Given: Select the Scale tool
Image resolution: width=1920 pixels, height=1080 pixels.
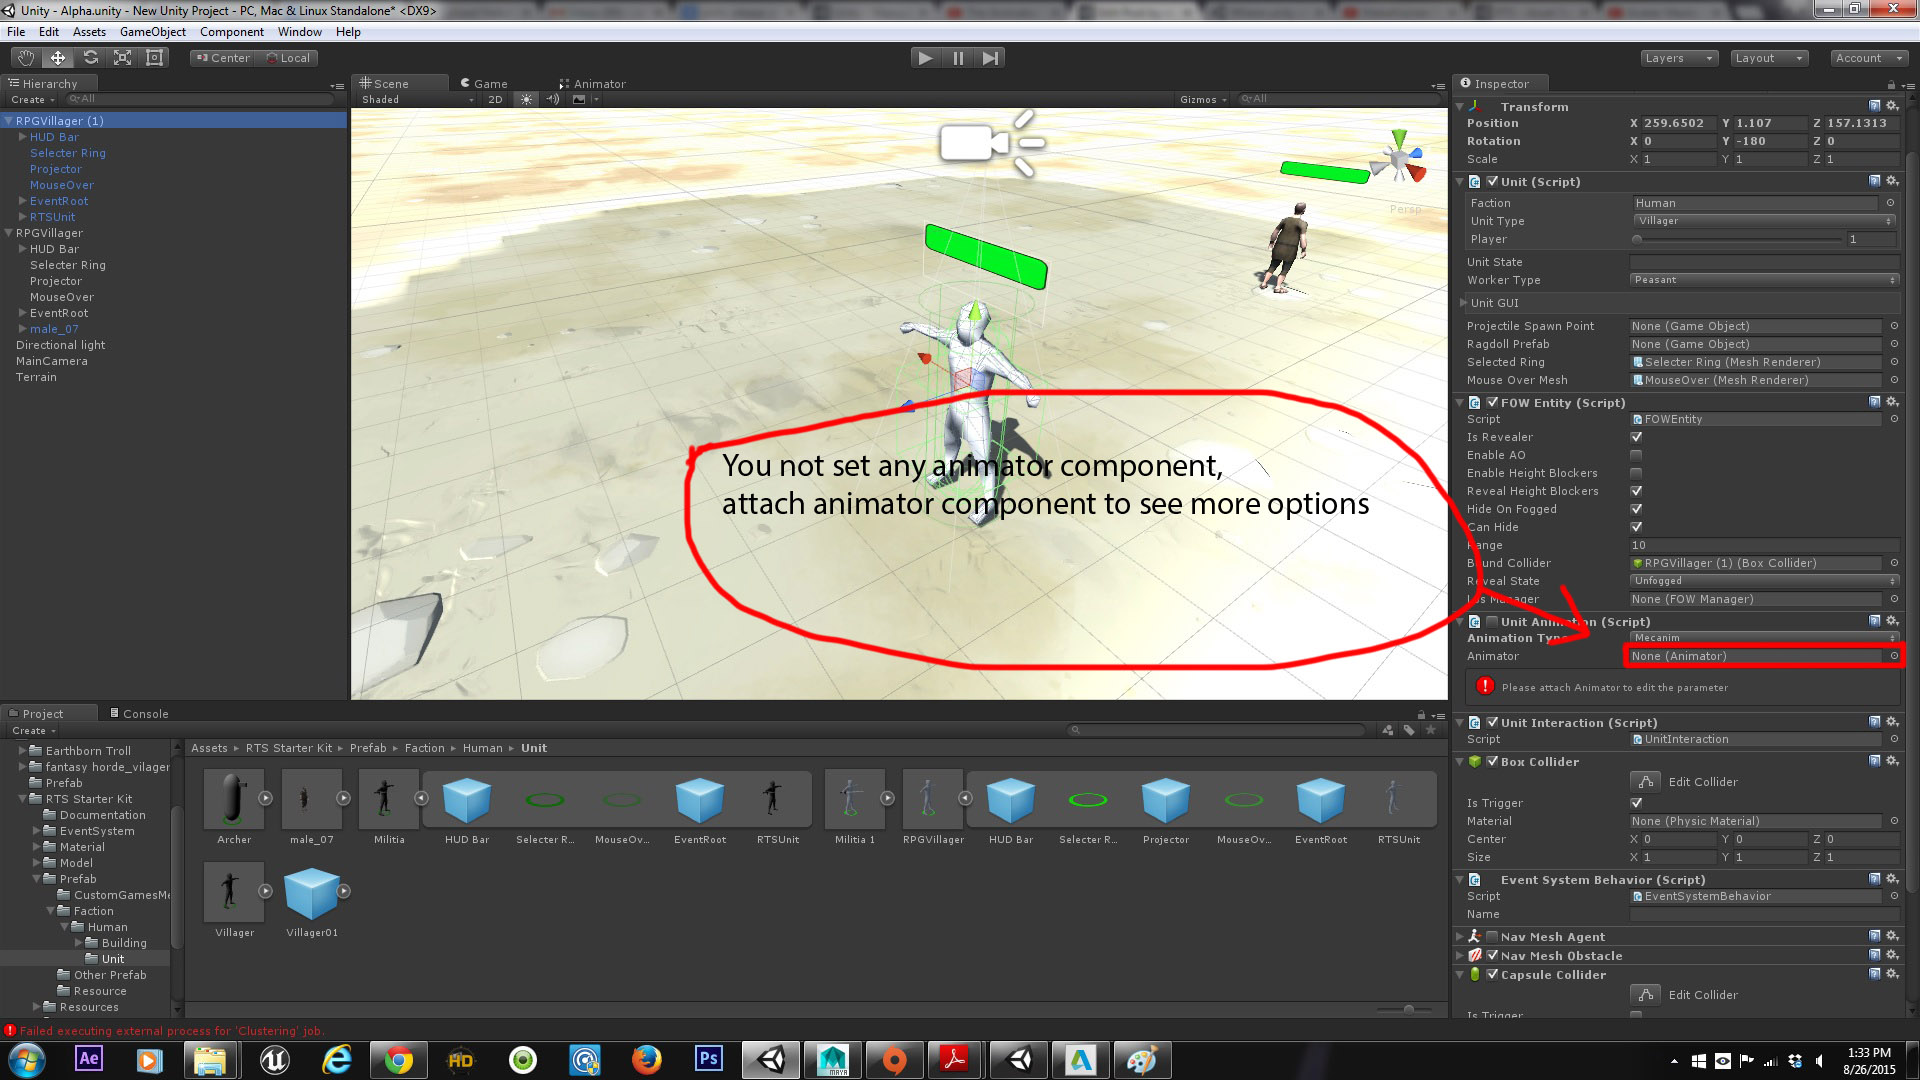Looking at the screenshot, I should click(122, 58).
